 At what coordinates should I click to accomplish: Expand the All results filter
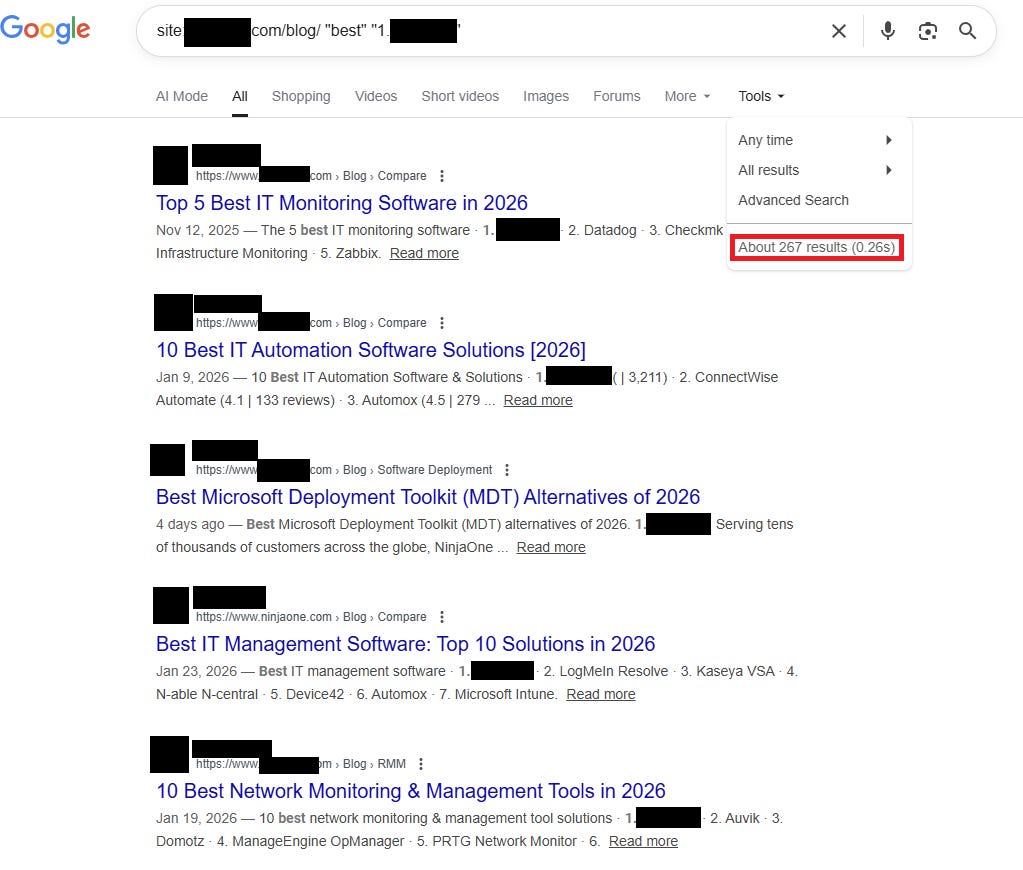[816, 170]
